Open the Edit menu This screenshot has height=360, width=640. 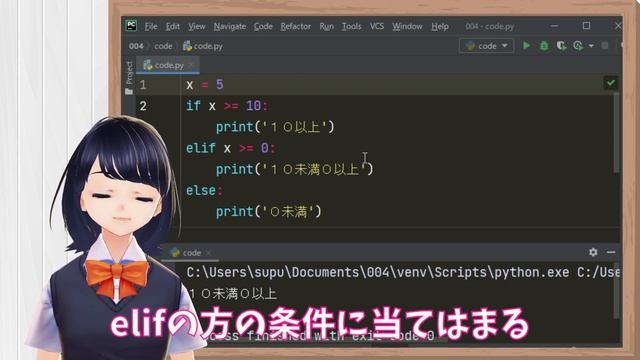pos(173,27)
